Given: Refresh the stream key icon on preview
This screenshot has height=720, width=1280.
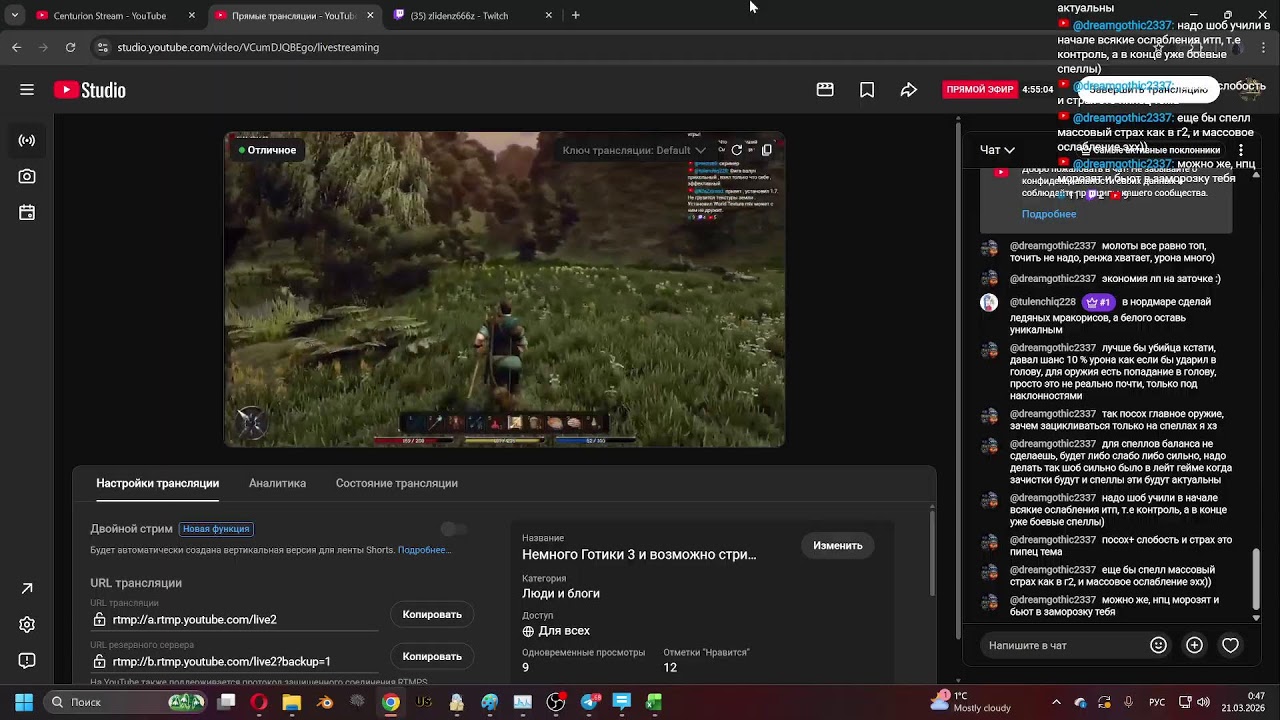Looking at the screenshot, I should pos(737,150).
